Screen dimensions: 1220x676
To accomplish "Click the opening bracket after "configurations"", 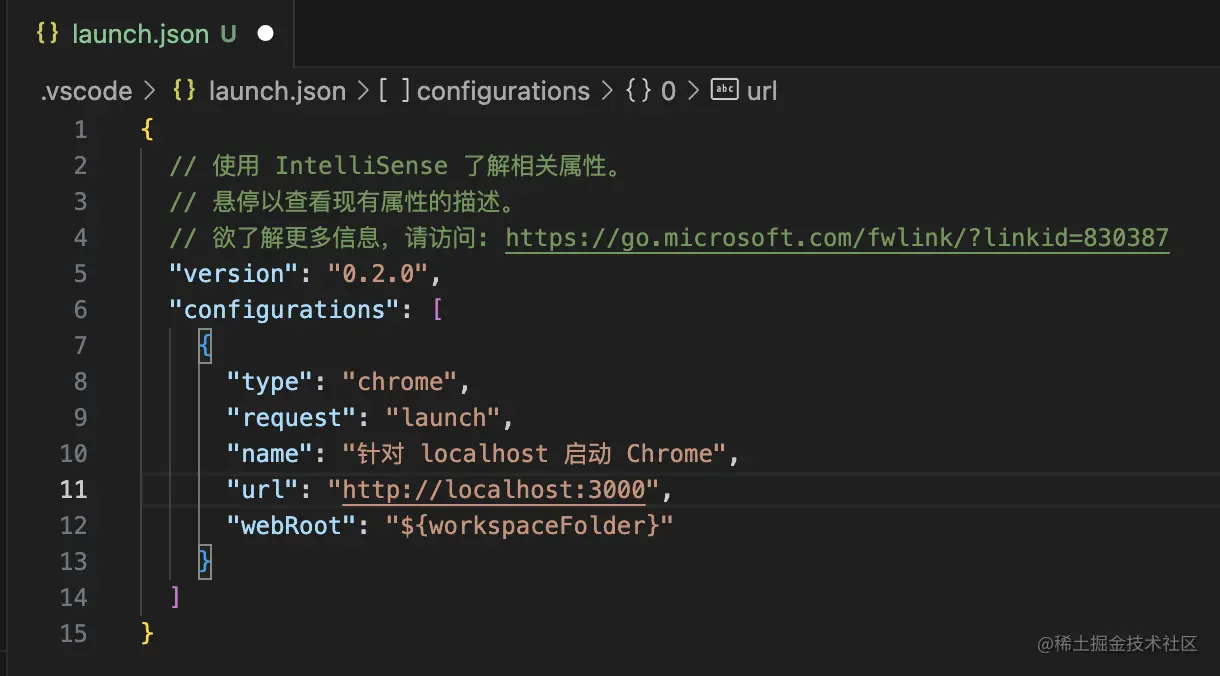I will (x=437, y=310).
